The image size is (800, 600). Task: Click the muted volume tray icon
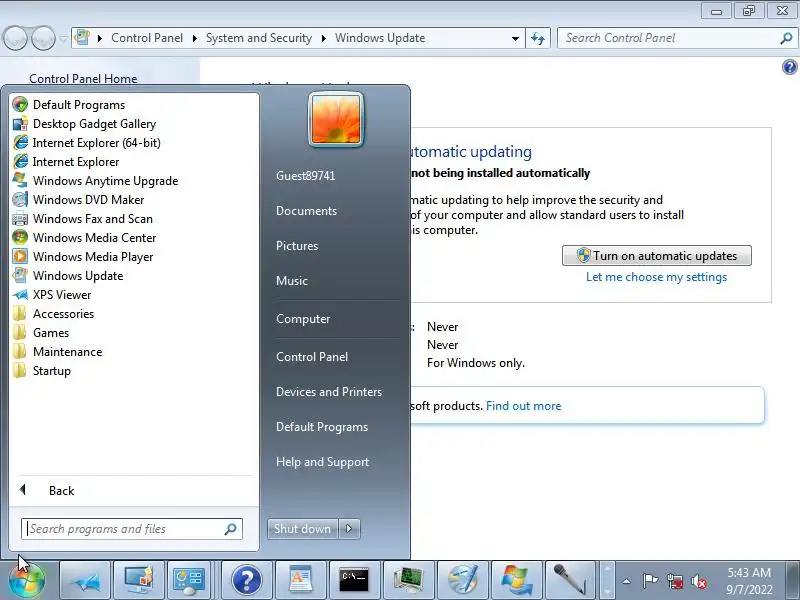699,581
